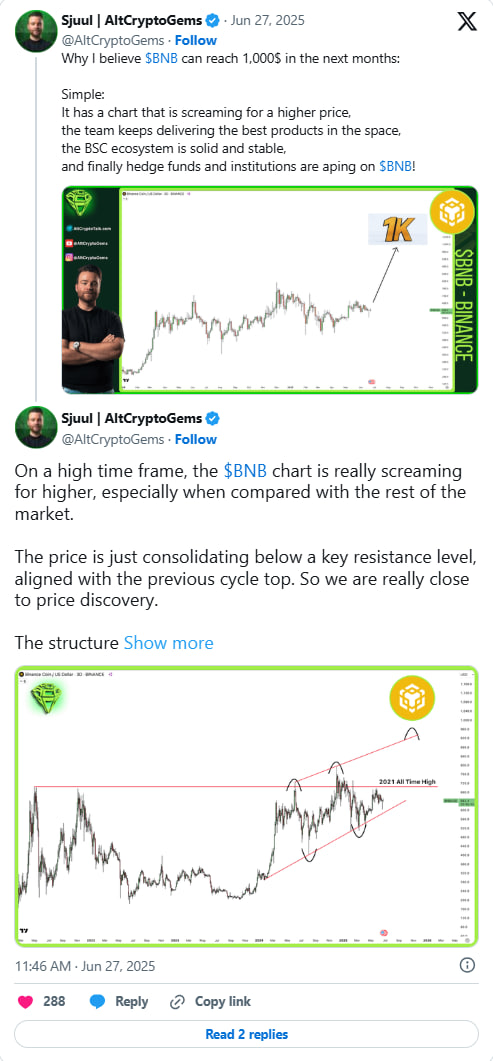Open the tweet info icon

(467, 965)
